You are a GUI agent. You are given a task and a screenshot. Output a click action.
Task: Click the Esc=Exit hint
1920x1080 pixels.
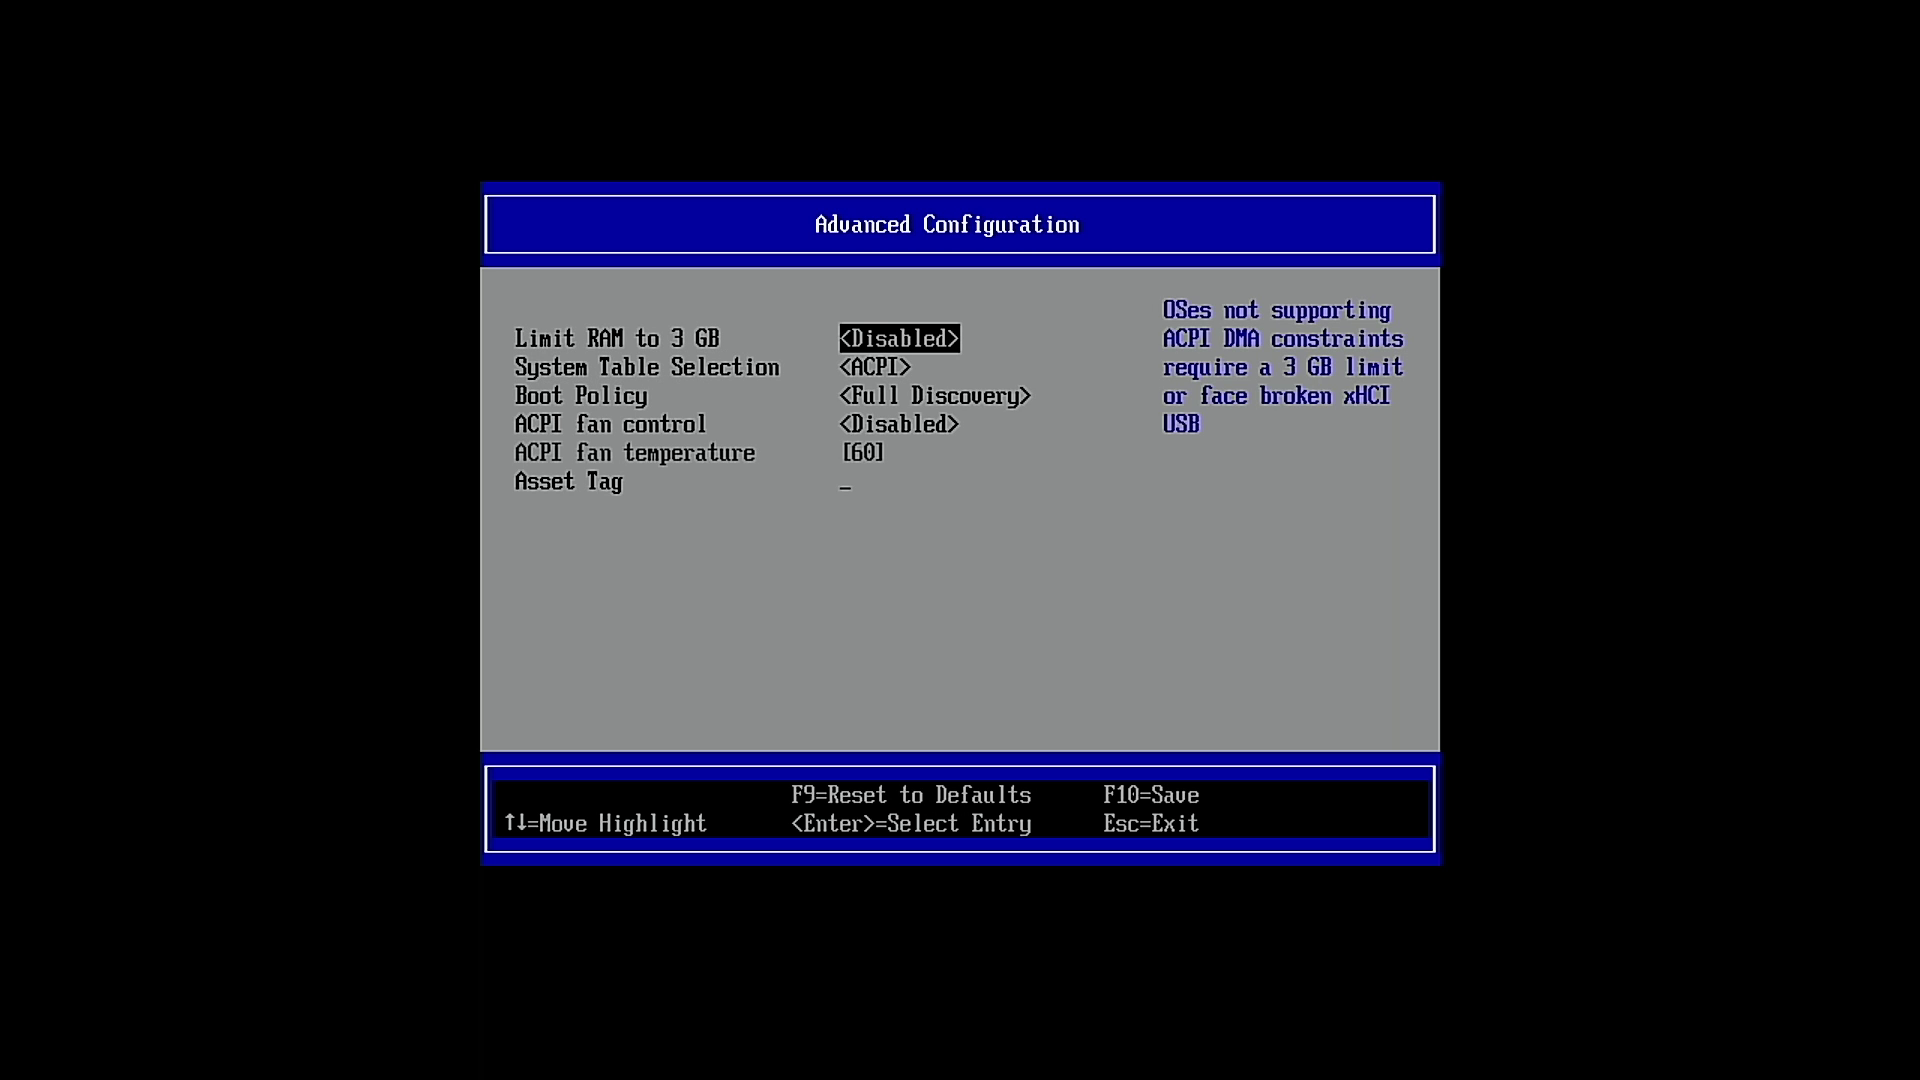click(x=1150, y=824)
